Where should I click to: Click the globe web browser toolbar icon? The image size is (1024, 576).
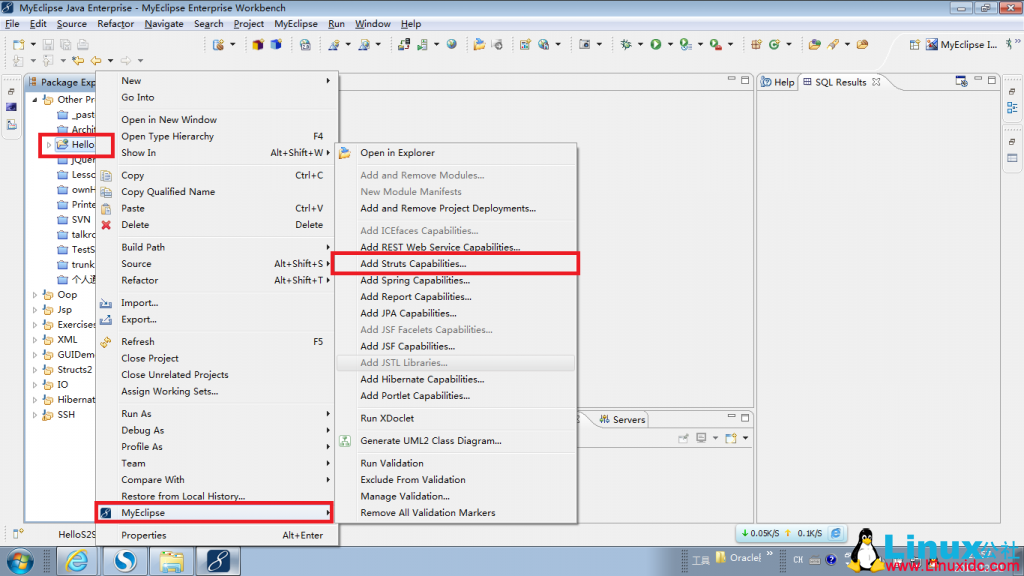(451, 44)
